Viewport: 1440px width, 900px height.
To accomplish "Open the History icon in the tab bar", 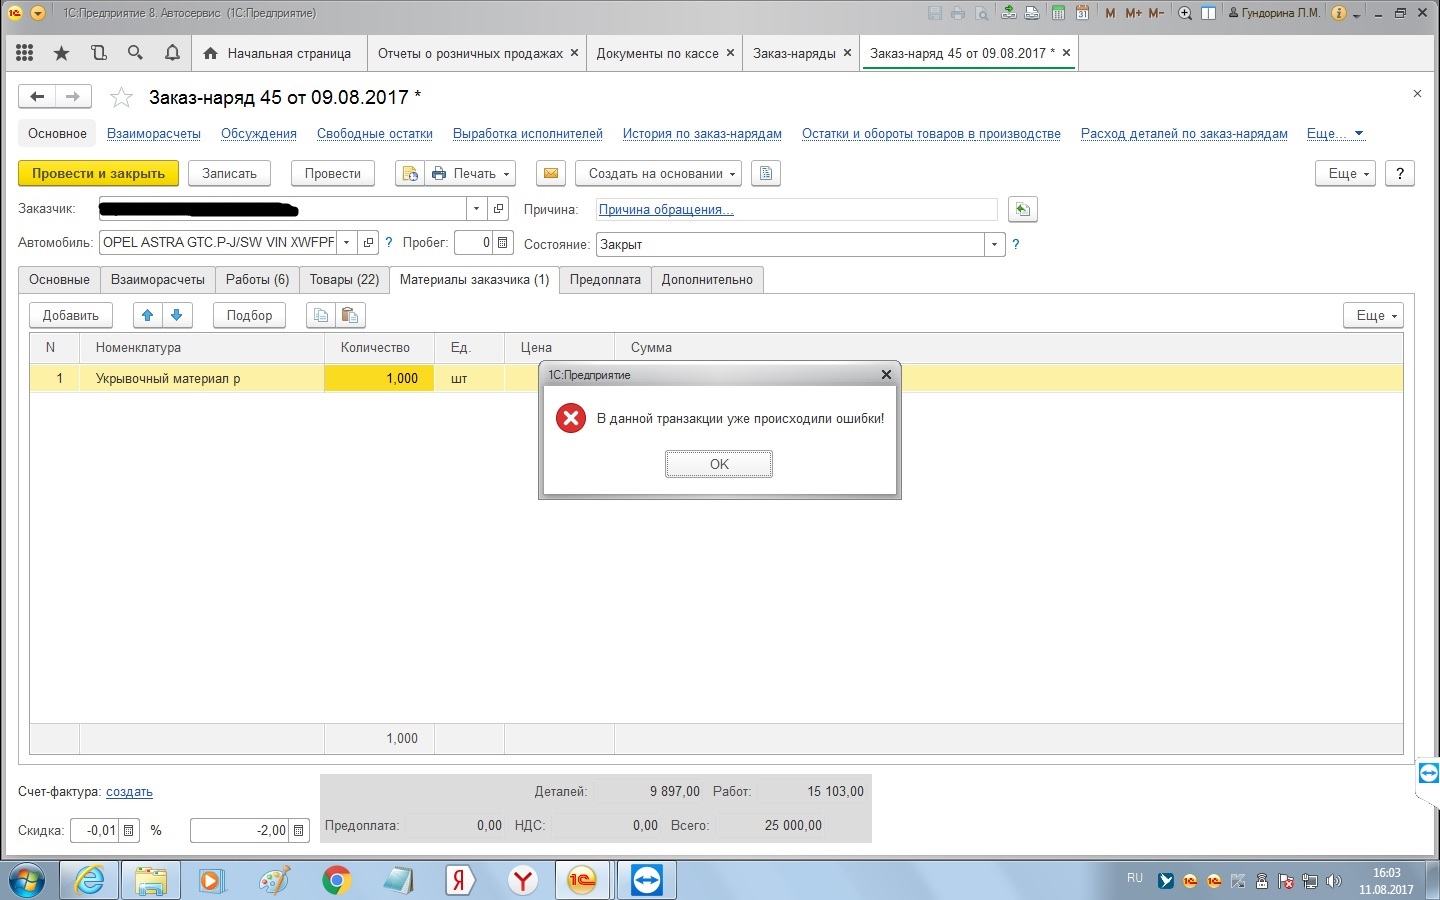I will coord(98,53).
